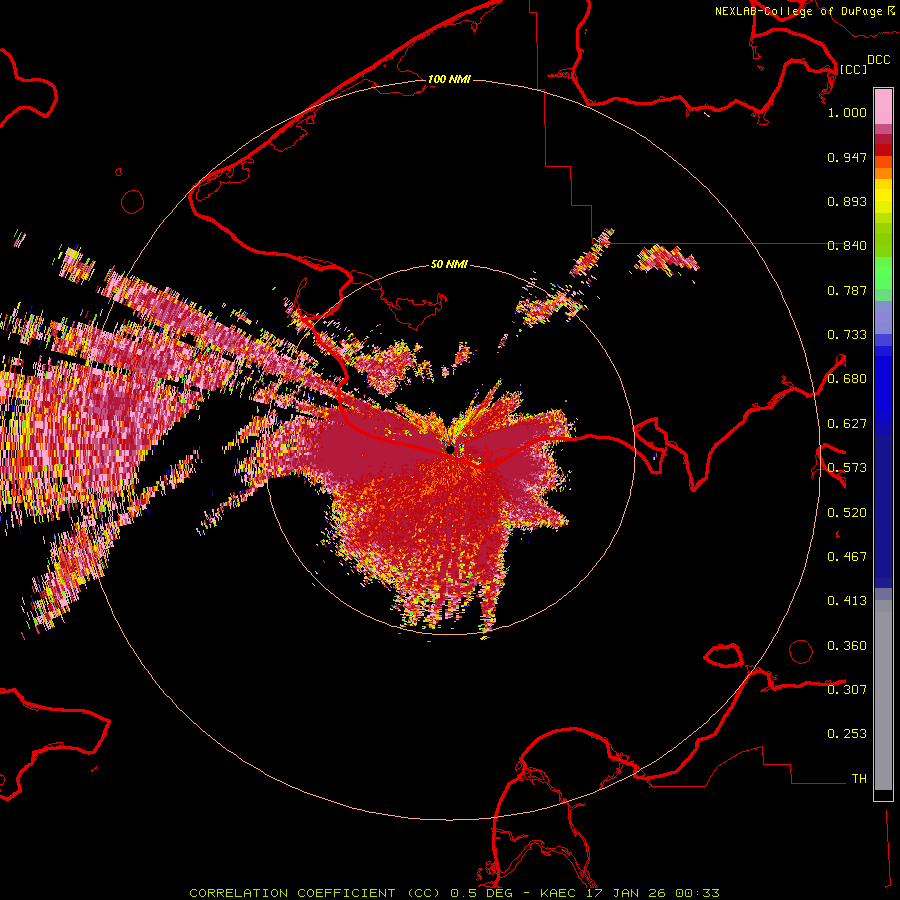Select the 0.520 scale value
Viewport: 900px width, 900px height.
pyautogui.click(x=847, y=513)
